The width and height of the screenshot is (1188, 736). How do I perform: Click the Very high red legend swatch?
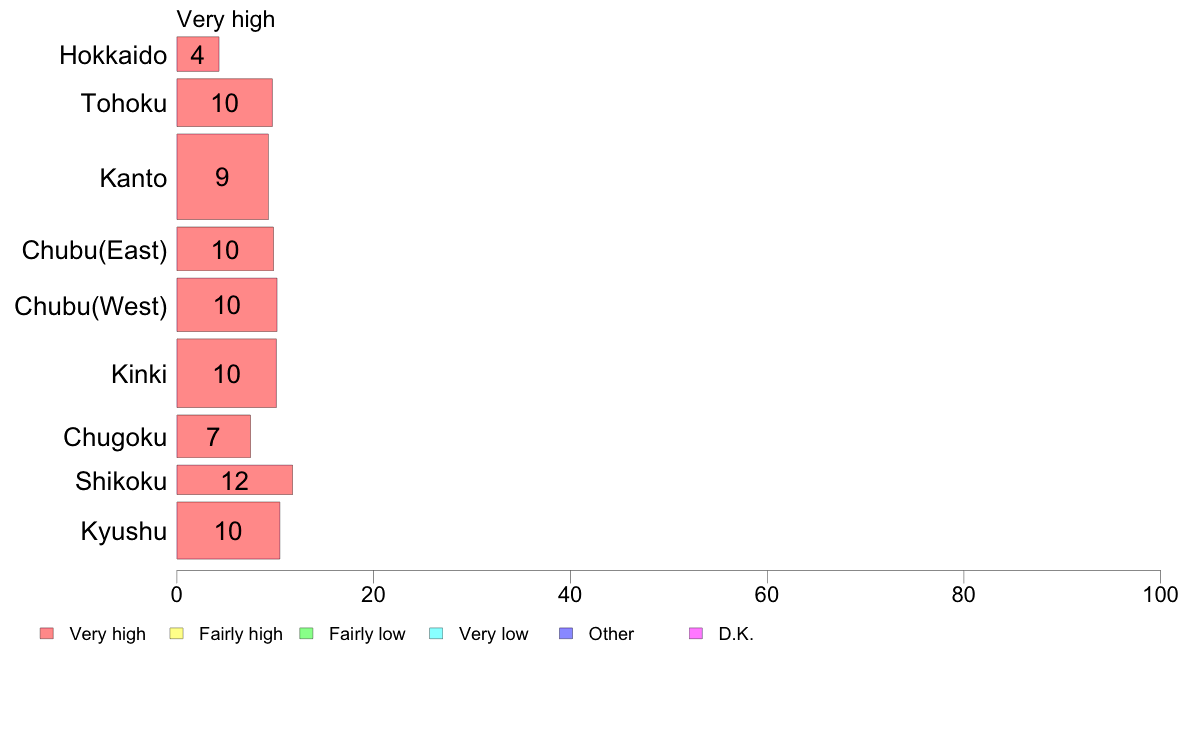47,634
